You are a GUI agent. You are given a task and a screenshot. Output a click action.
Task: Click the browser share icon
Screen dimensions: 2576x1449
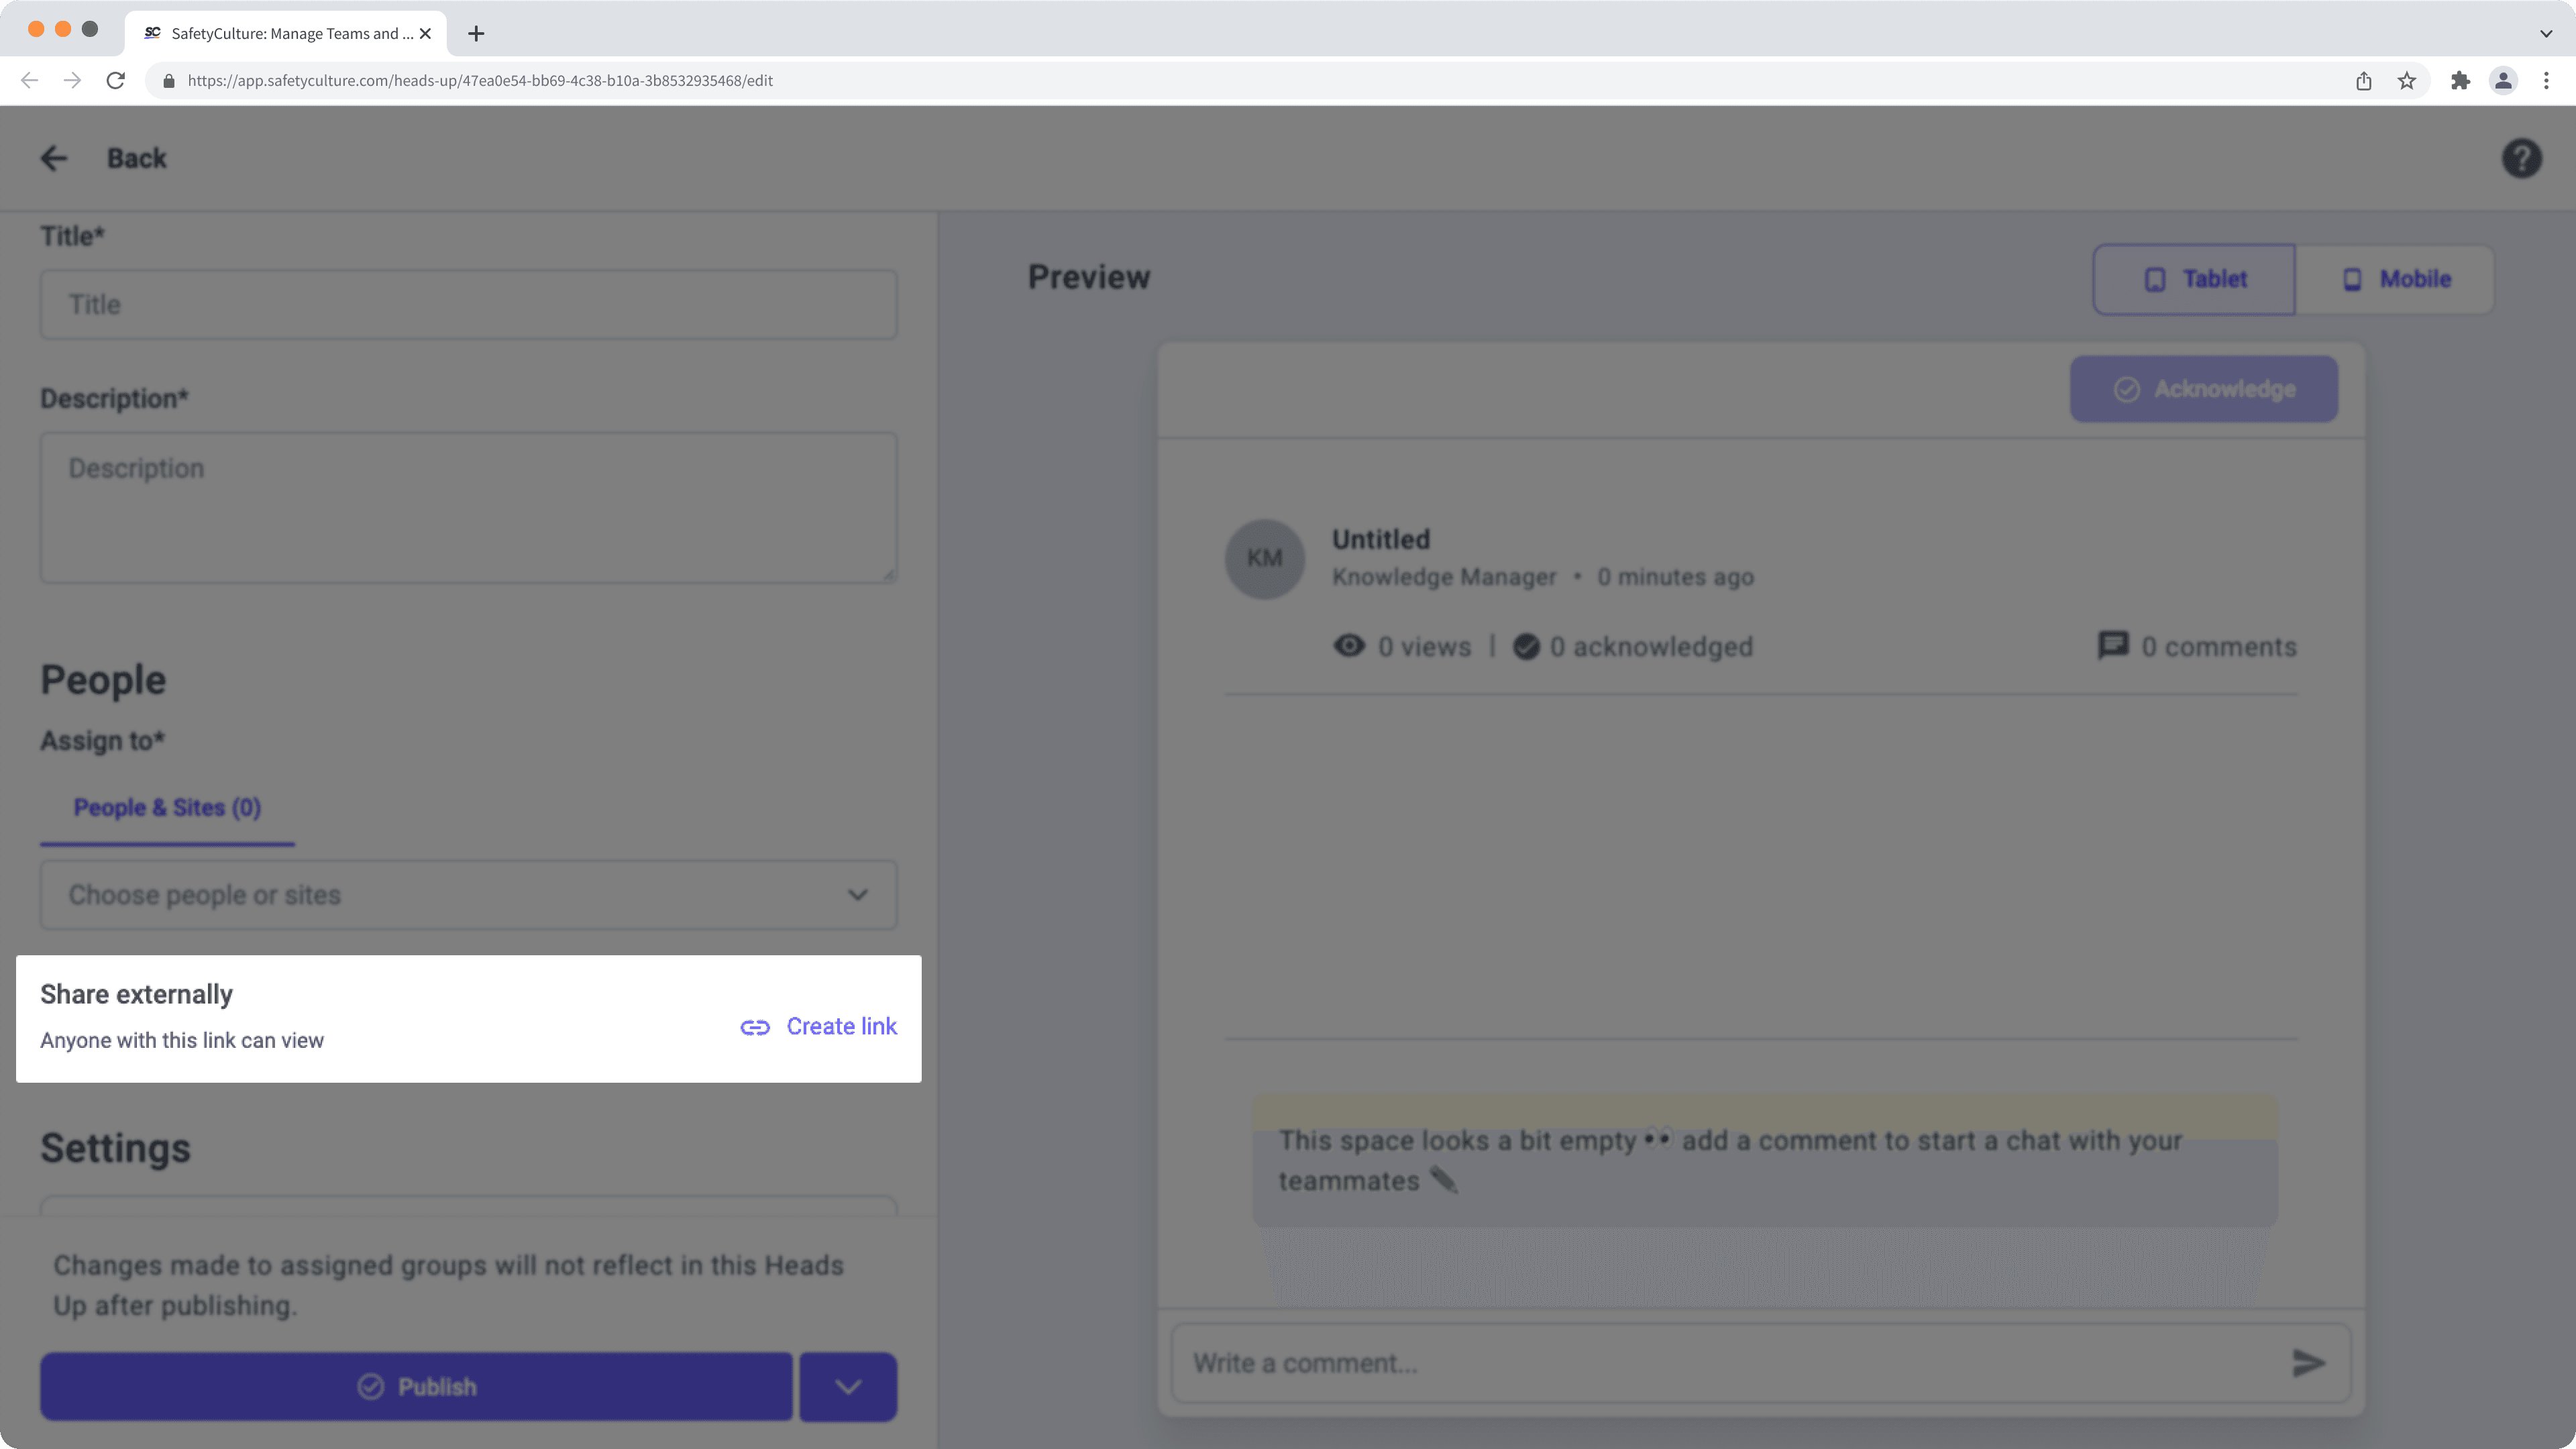point(2364,80)
